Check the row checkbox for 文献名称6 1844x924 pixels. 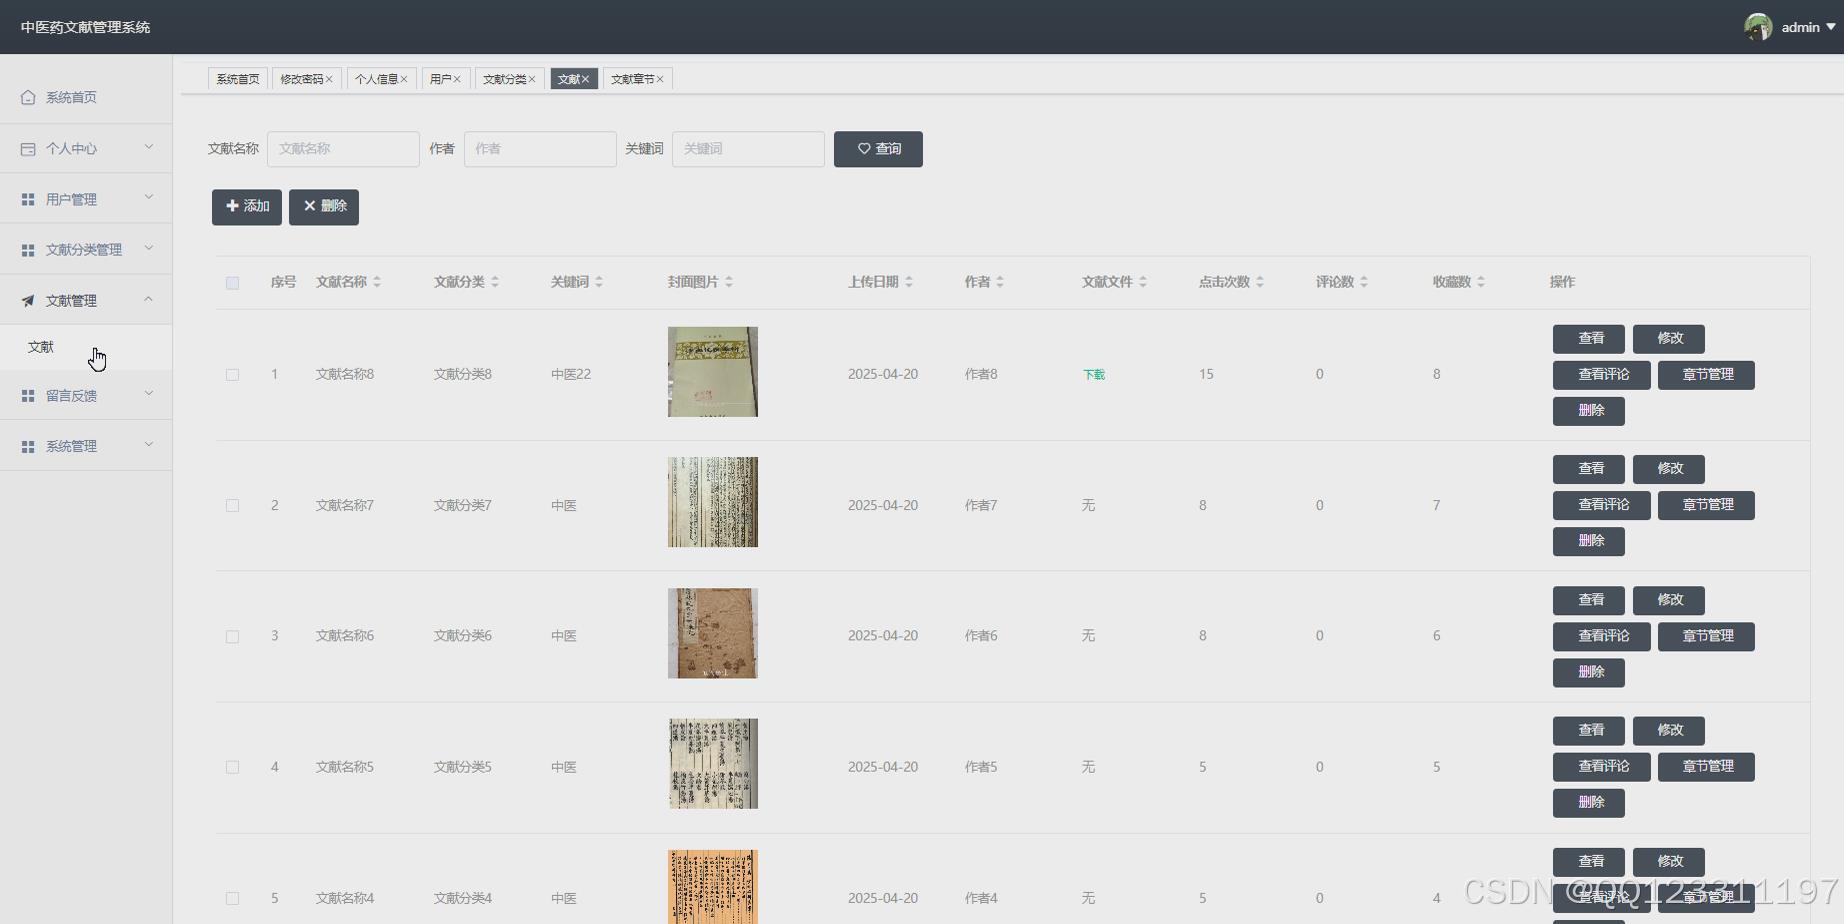232,636
